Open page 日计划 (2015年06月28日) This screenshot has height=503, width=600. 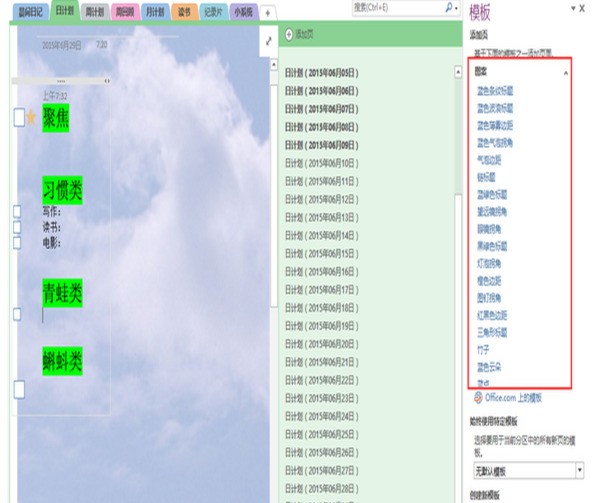click(322, 488)
